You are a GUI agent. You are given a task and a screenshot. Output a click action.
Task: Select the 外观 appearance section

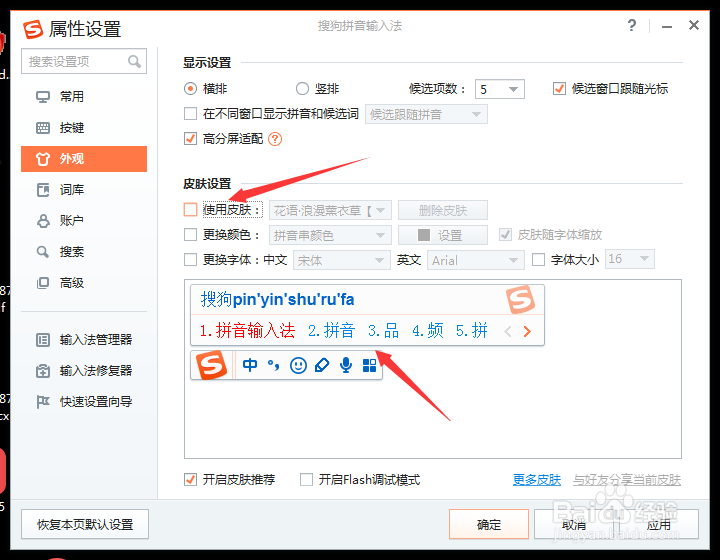point(84,159)
